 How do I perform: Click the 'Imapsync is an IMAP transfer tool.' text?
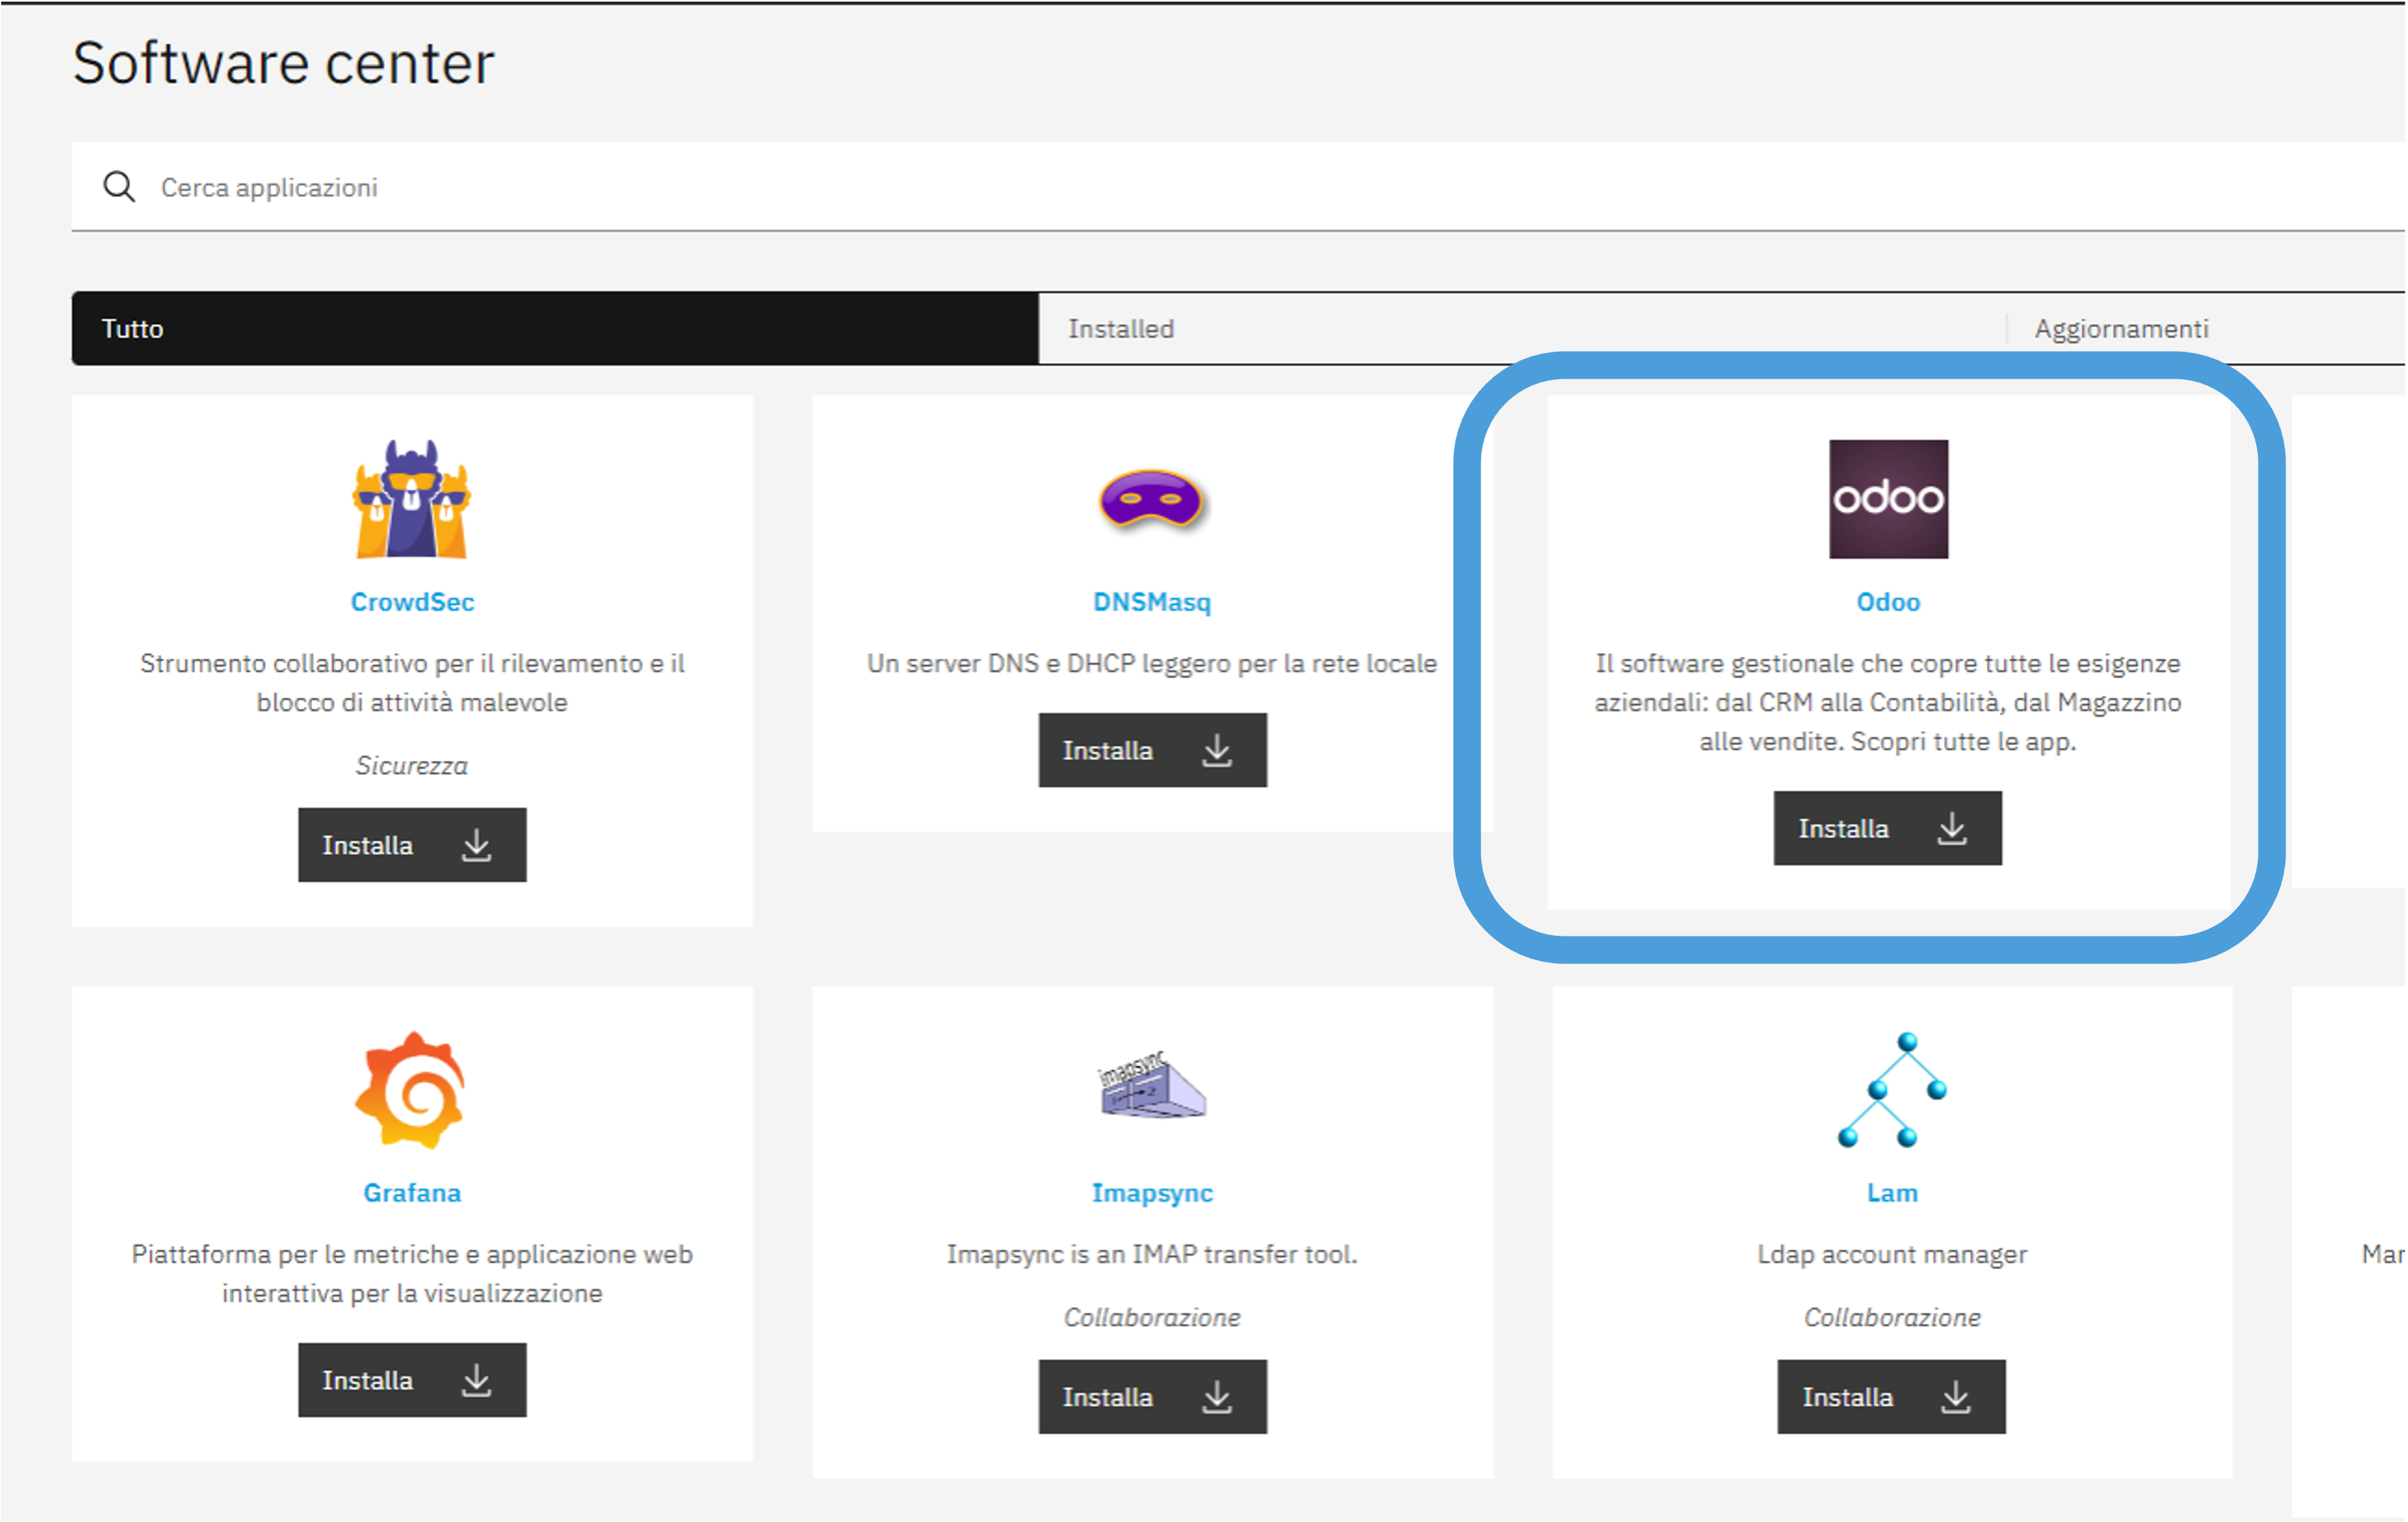[1152, 1254]
